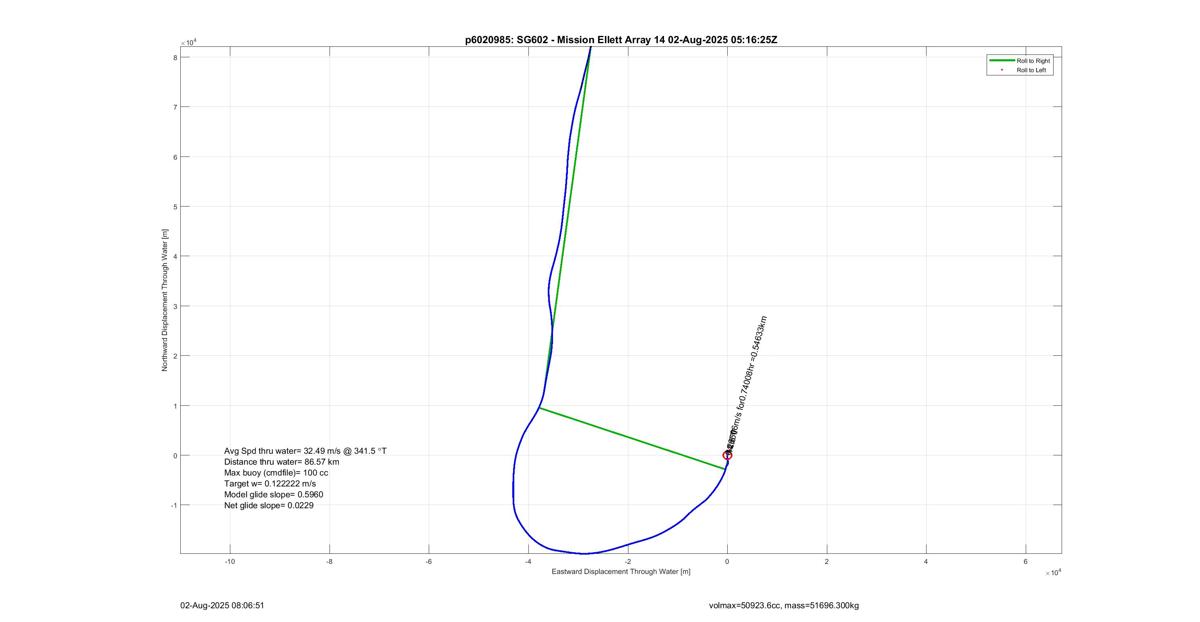Click the "Target w= 0.122222 m/s" line

pyautogui.click(x=270, y=484)
